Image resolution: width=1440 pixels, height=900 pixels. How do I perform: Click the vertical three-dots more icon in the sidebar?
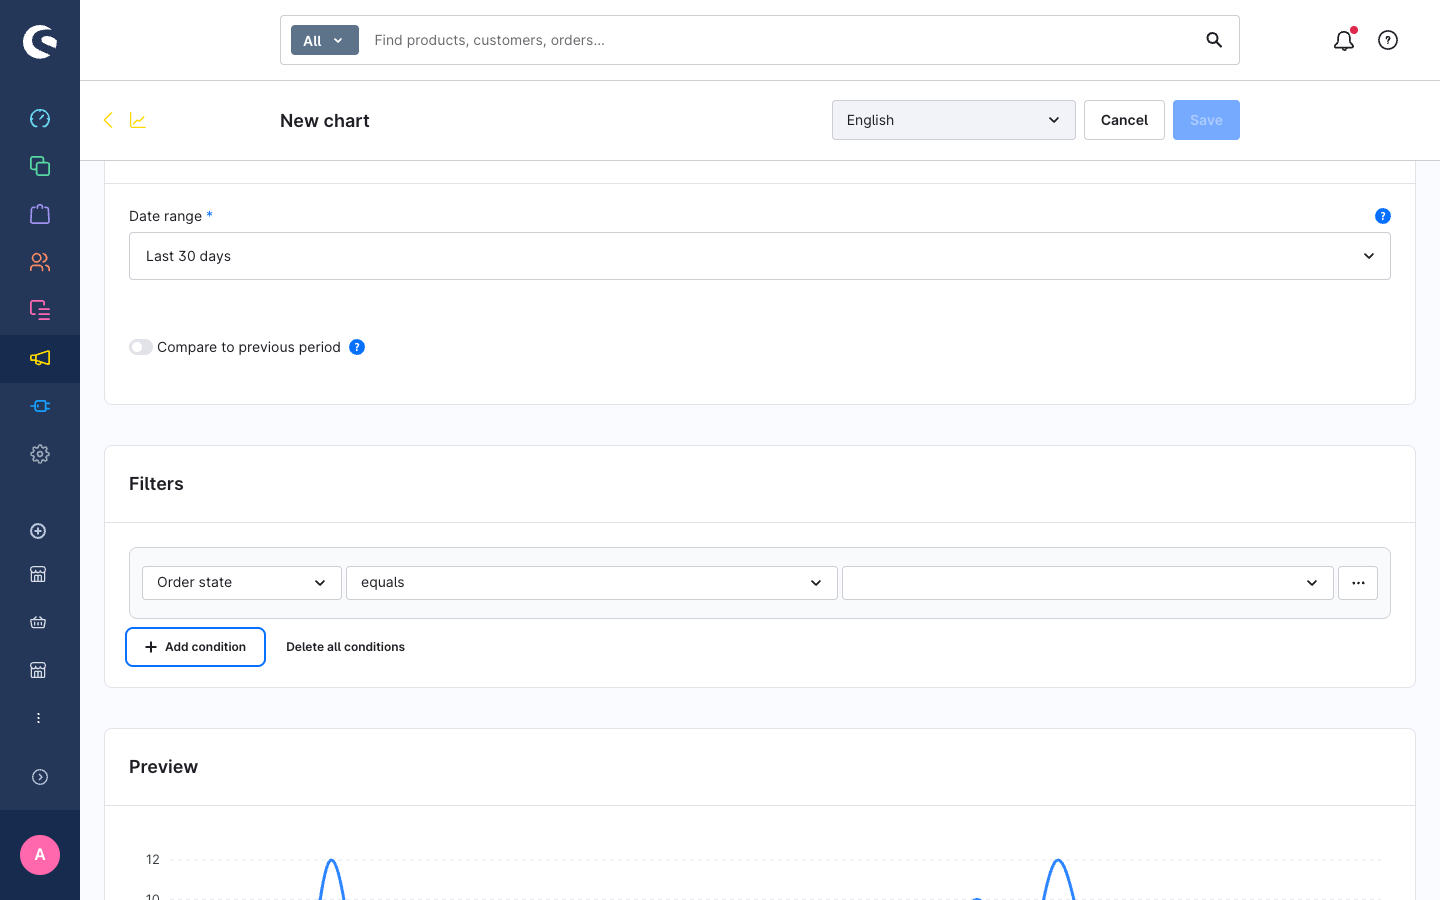38,718
